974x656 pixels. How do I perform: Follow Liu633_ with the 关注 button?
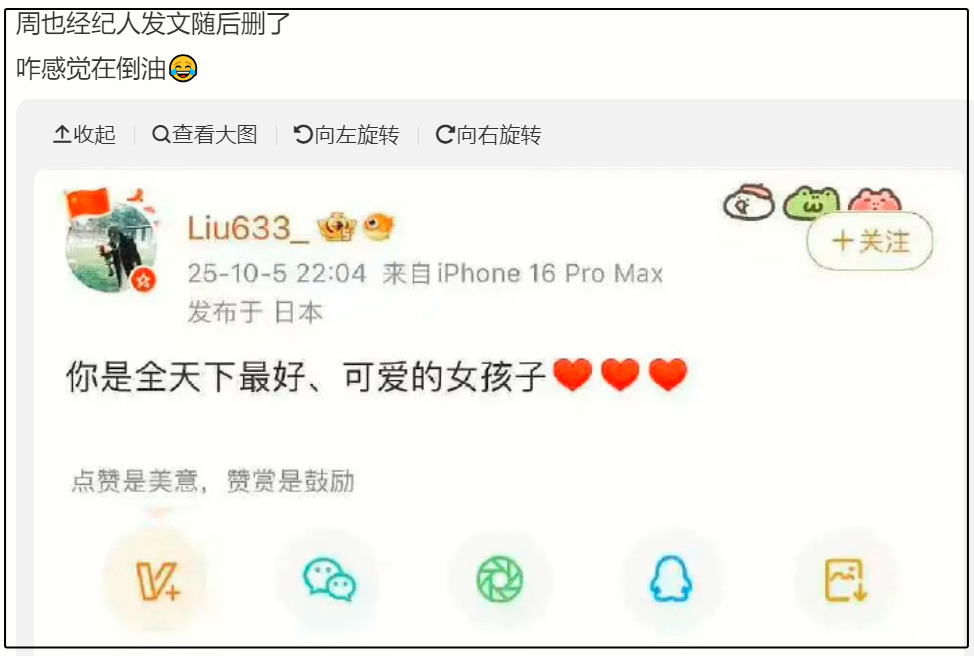click(x=870, y=241)
